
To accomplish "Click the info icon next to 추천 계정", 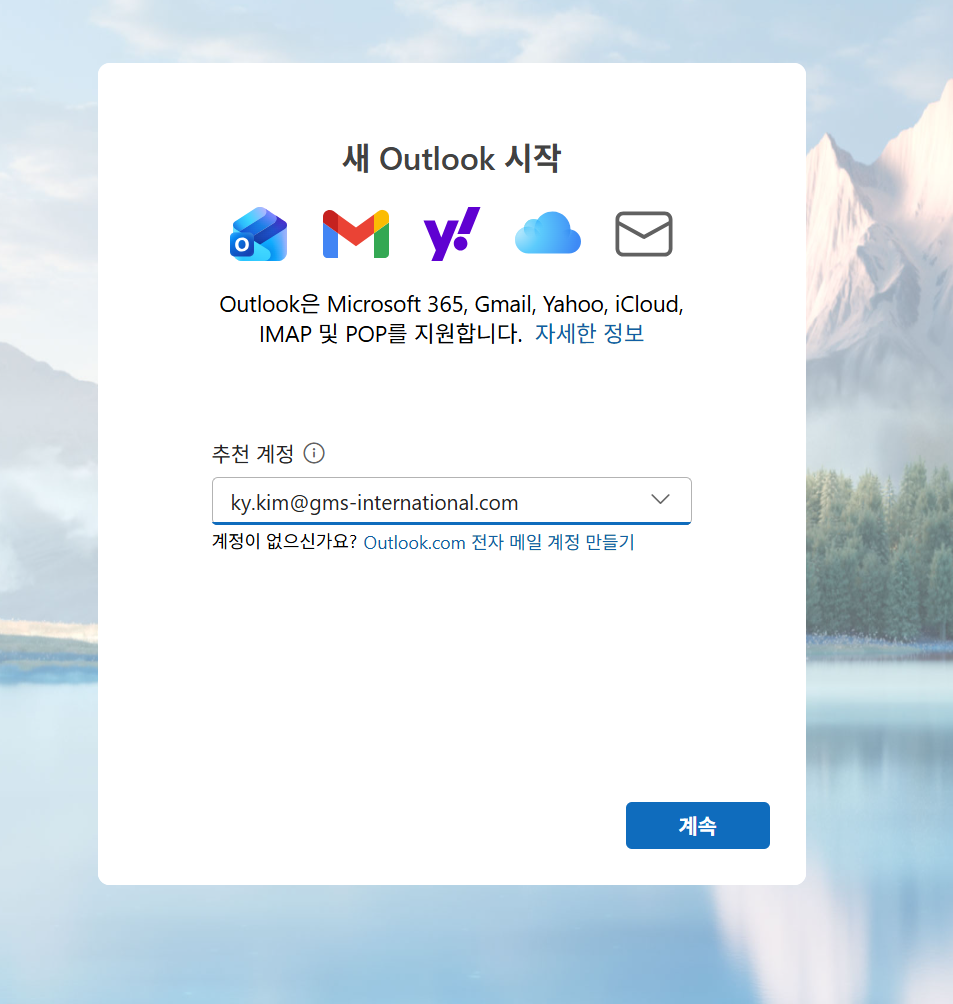I will 314,453.
